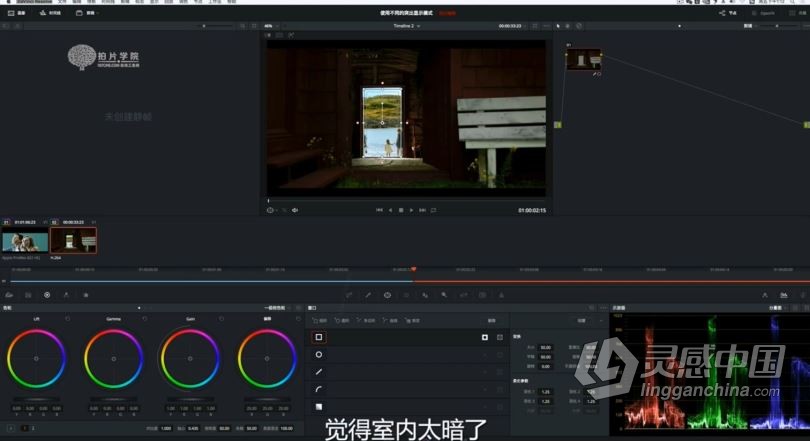Viewport: 810px width, 441px height.
Task: Reset the Offset color wheel
Action: click(x=298, y=319)
